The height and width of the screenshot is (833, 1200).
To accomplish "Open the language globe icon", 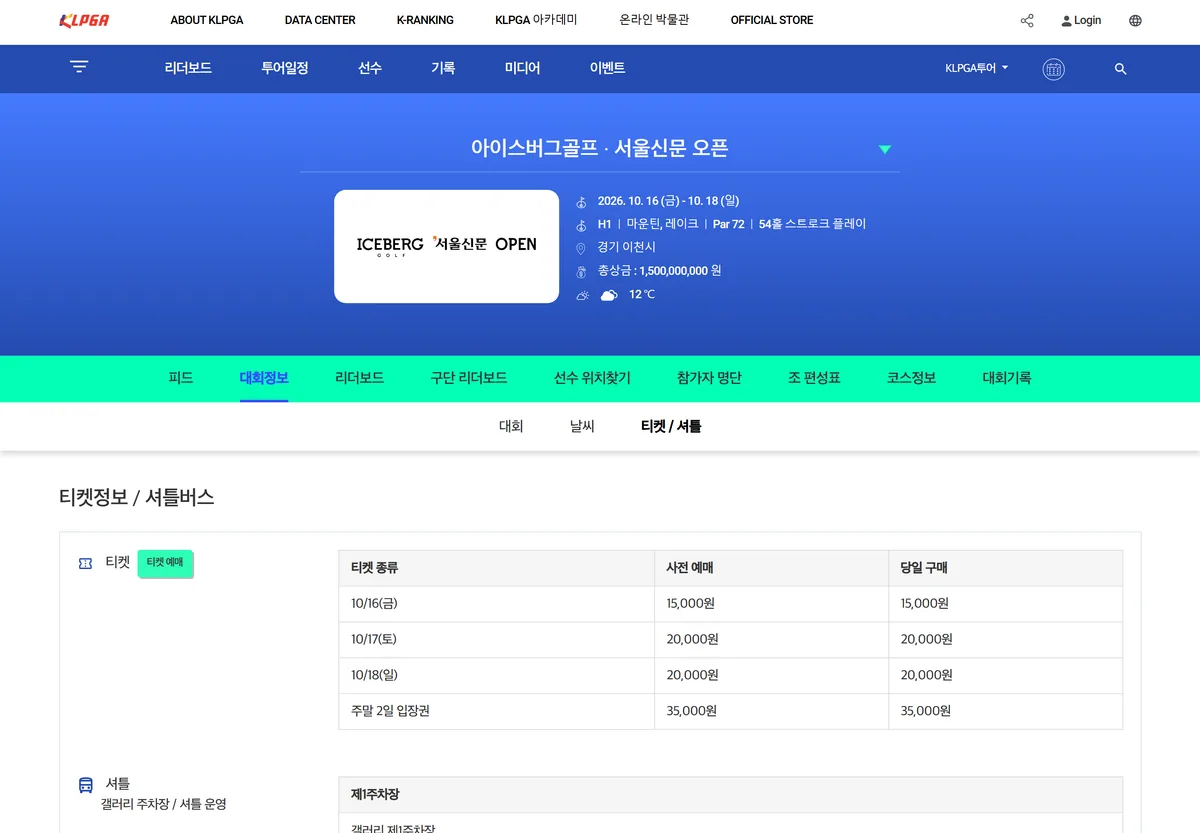I will point(1135,20).
